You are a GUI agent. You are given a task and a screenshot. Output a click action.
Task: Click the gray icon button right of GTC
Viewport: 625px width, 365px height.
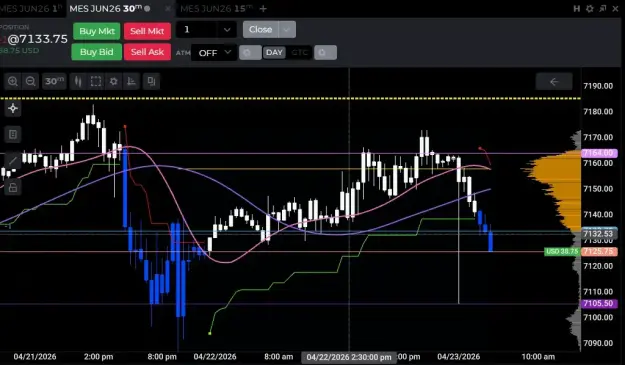click(325, 53)
